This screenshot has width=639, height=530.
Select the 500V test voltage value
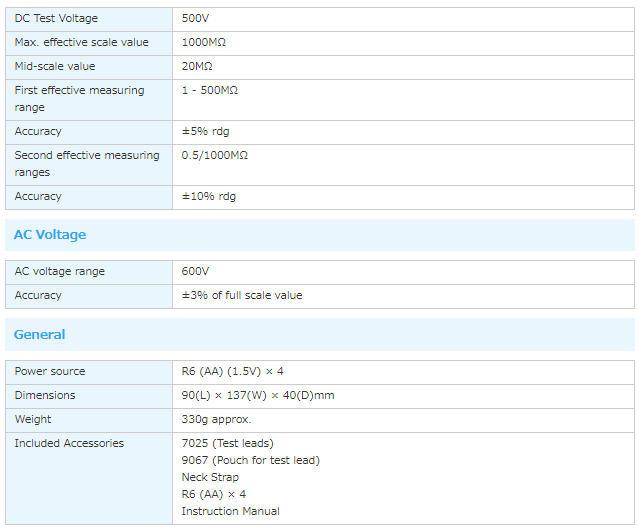(x=196, y=18)
